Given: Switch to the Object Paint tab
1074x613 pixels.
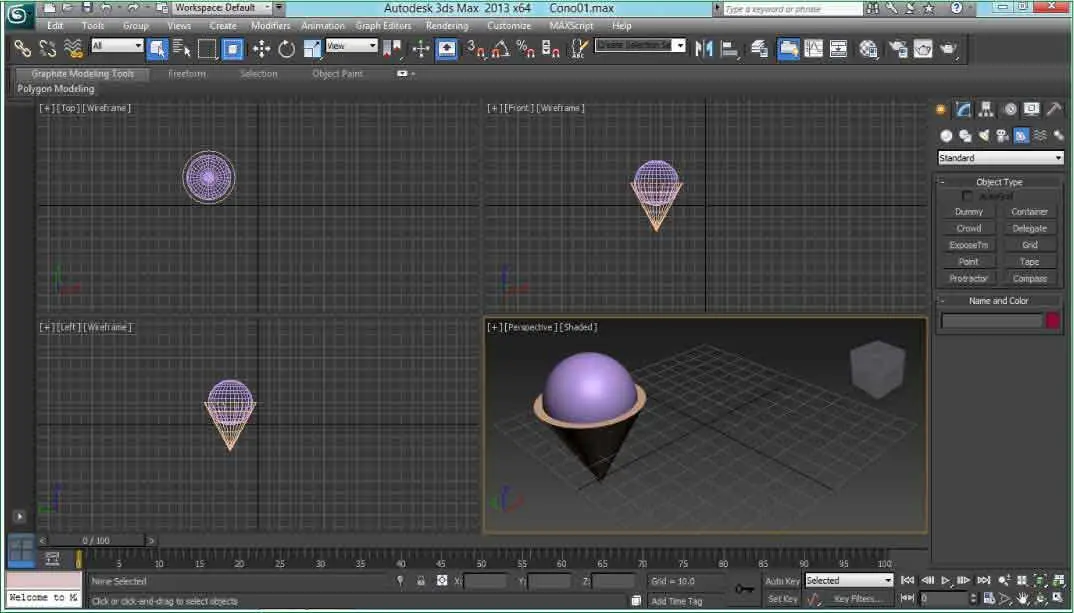Looking at the screenshot, I should pos(337,73).
